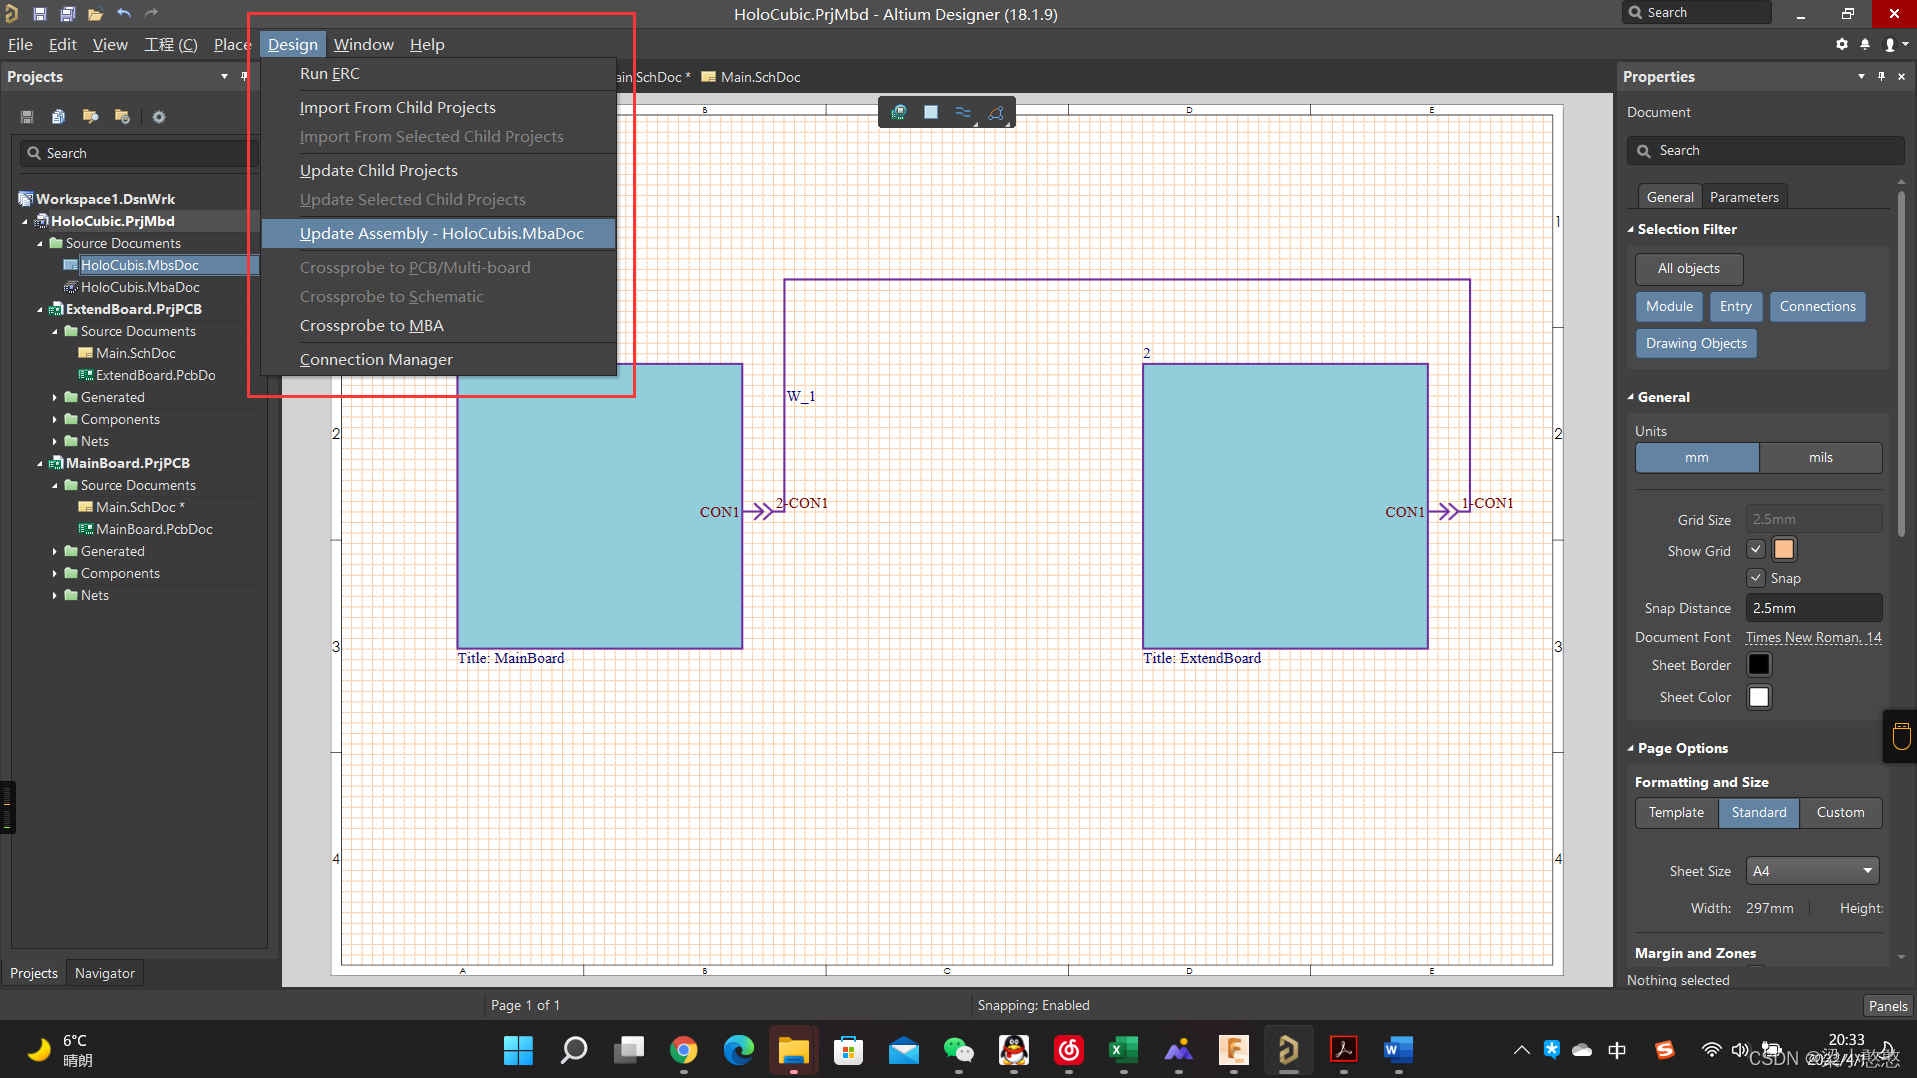Click the Snap Distance input field
The height and width of the screenshot is (1078, 1917).
point(1812,608)
